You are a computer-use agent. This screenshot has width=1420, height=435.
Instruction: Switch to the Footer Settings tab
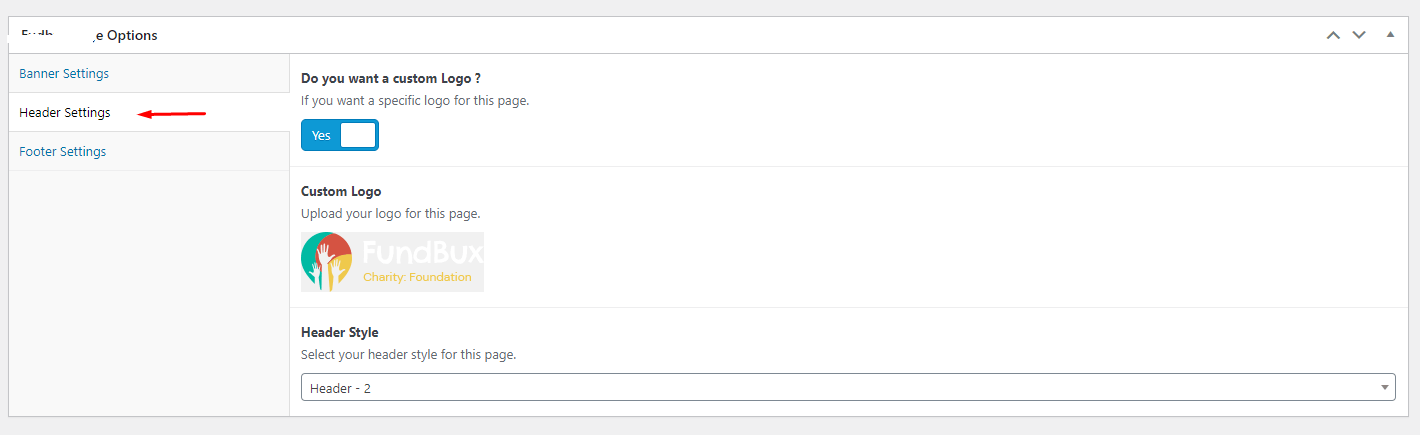pyautogui.click(x=63, y=152)
